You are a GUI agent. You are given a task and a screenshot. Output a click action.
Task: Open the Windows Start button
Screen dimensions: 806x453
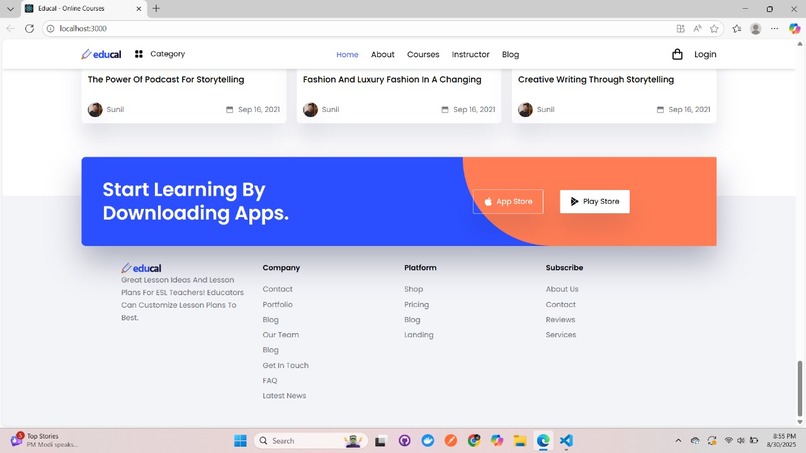[240, 441]
